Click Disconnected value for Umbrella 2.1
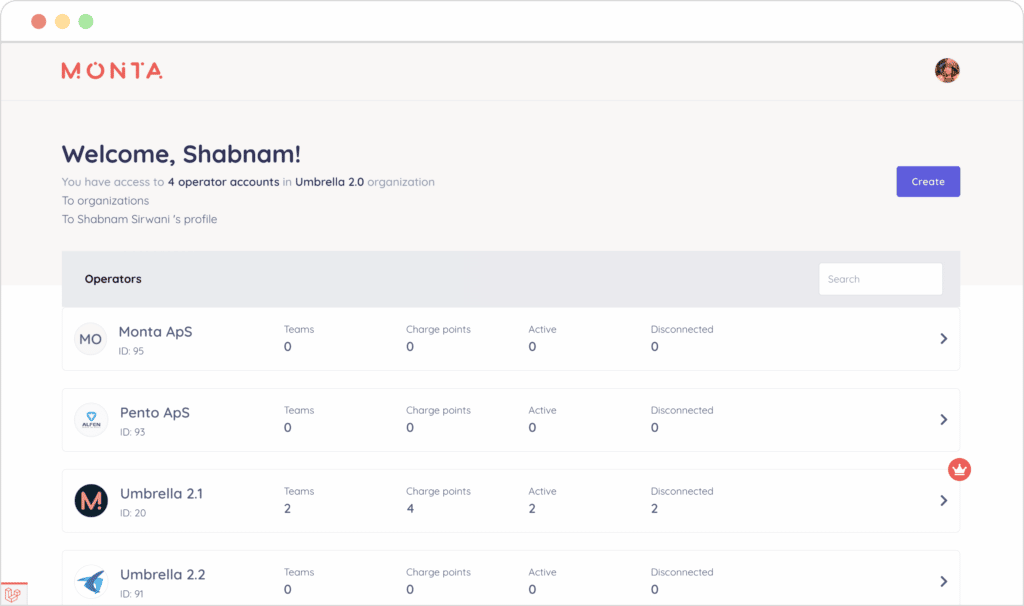Screen dimensions: 1024x606 click(654, 509)
